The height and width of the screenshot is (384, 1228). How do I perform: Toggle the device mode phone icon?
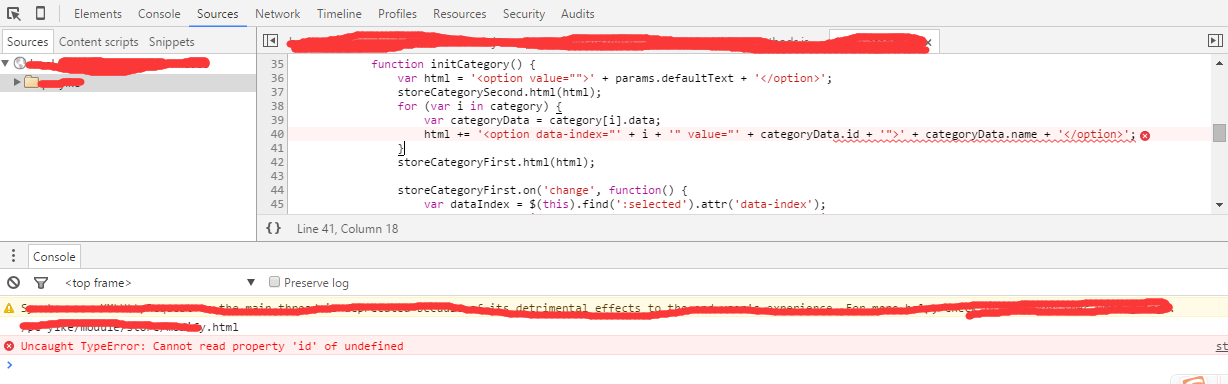tap(40, 14)
